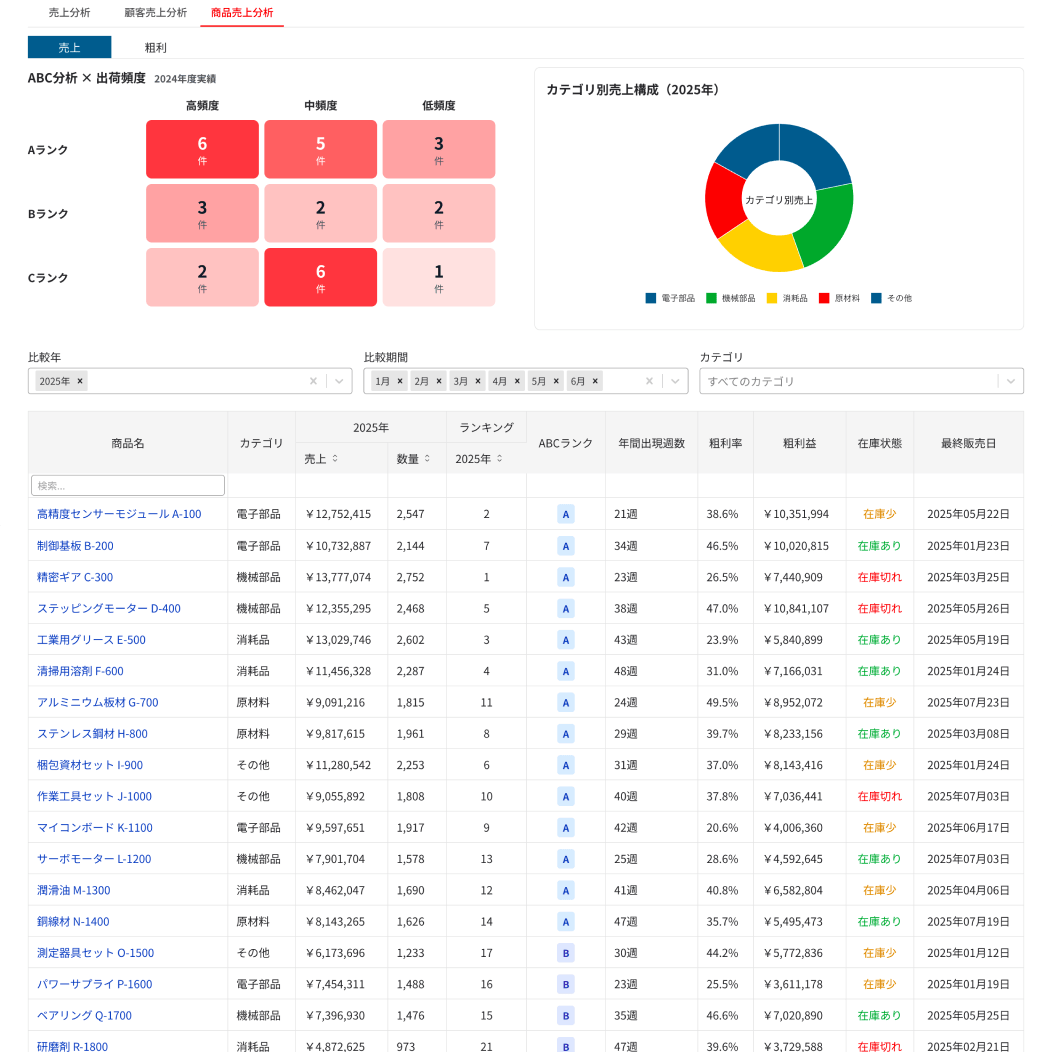Click 粗利益 value ¥10,841,107

[x=796, y=609]
